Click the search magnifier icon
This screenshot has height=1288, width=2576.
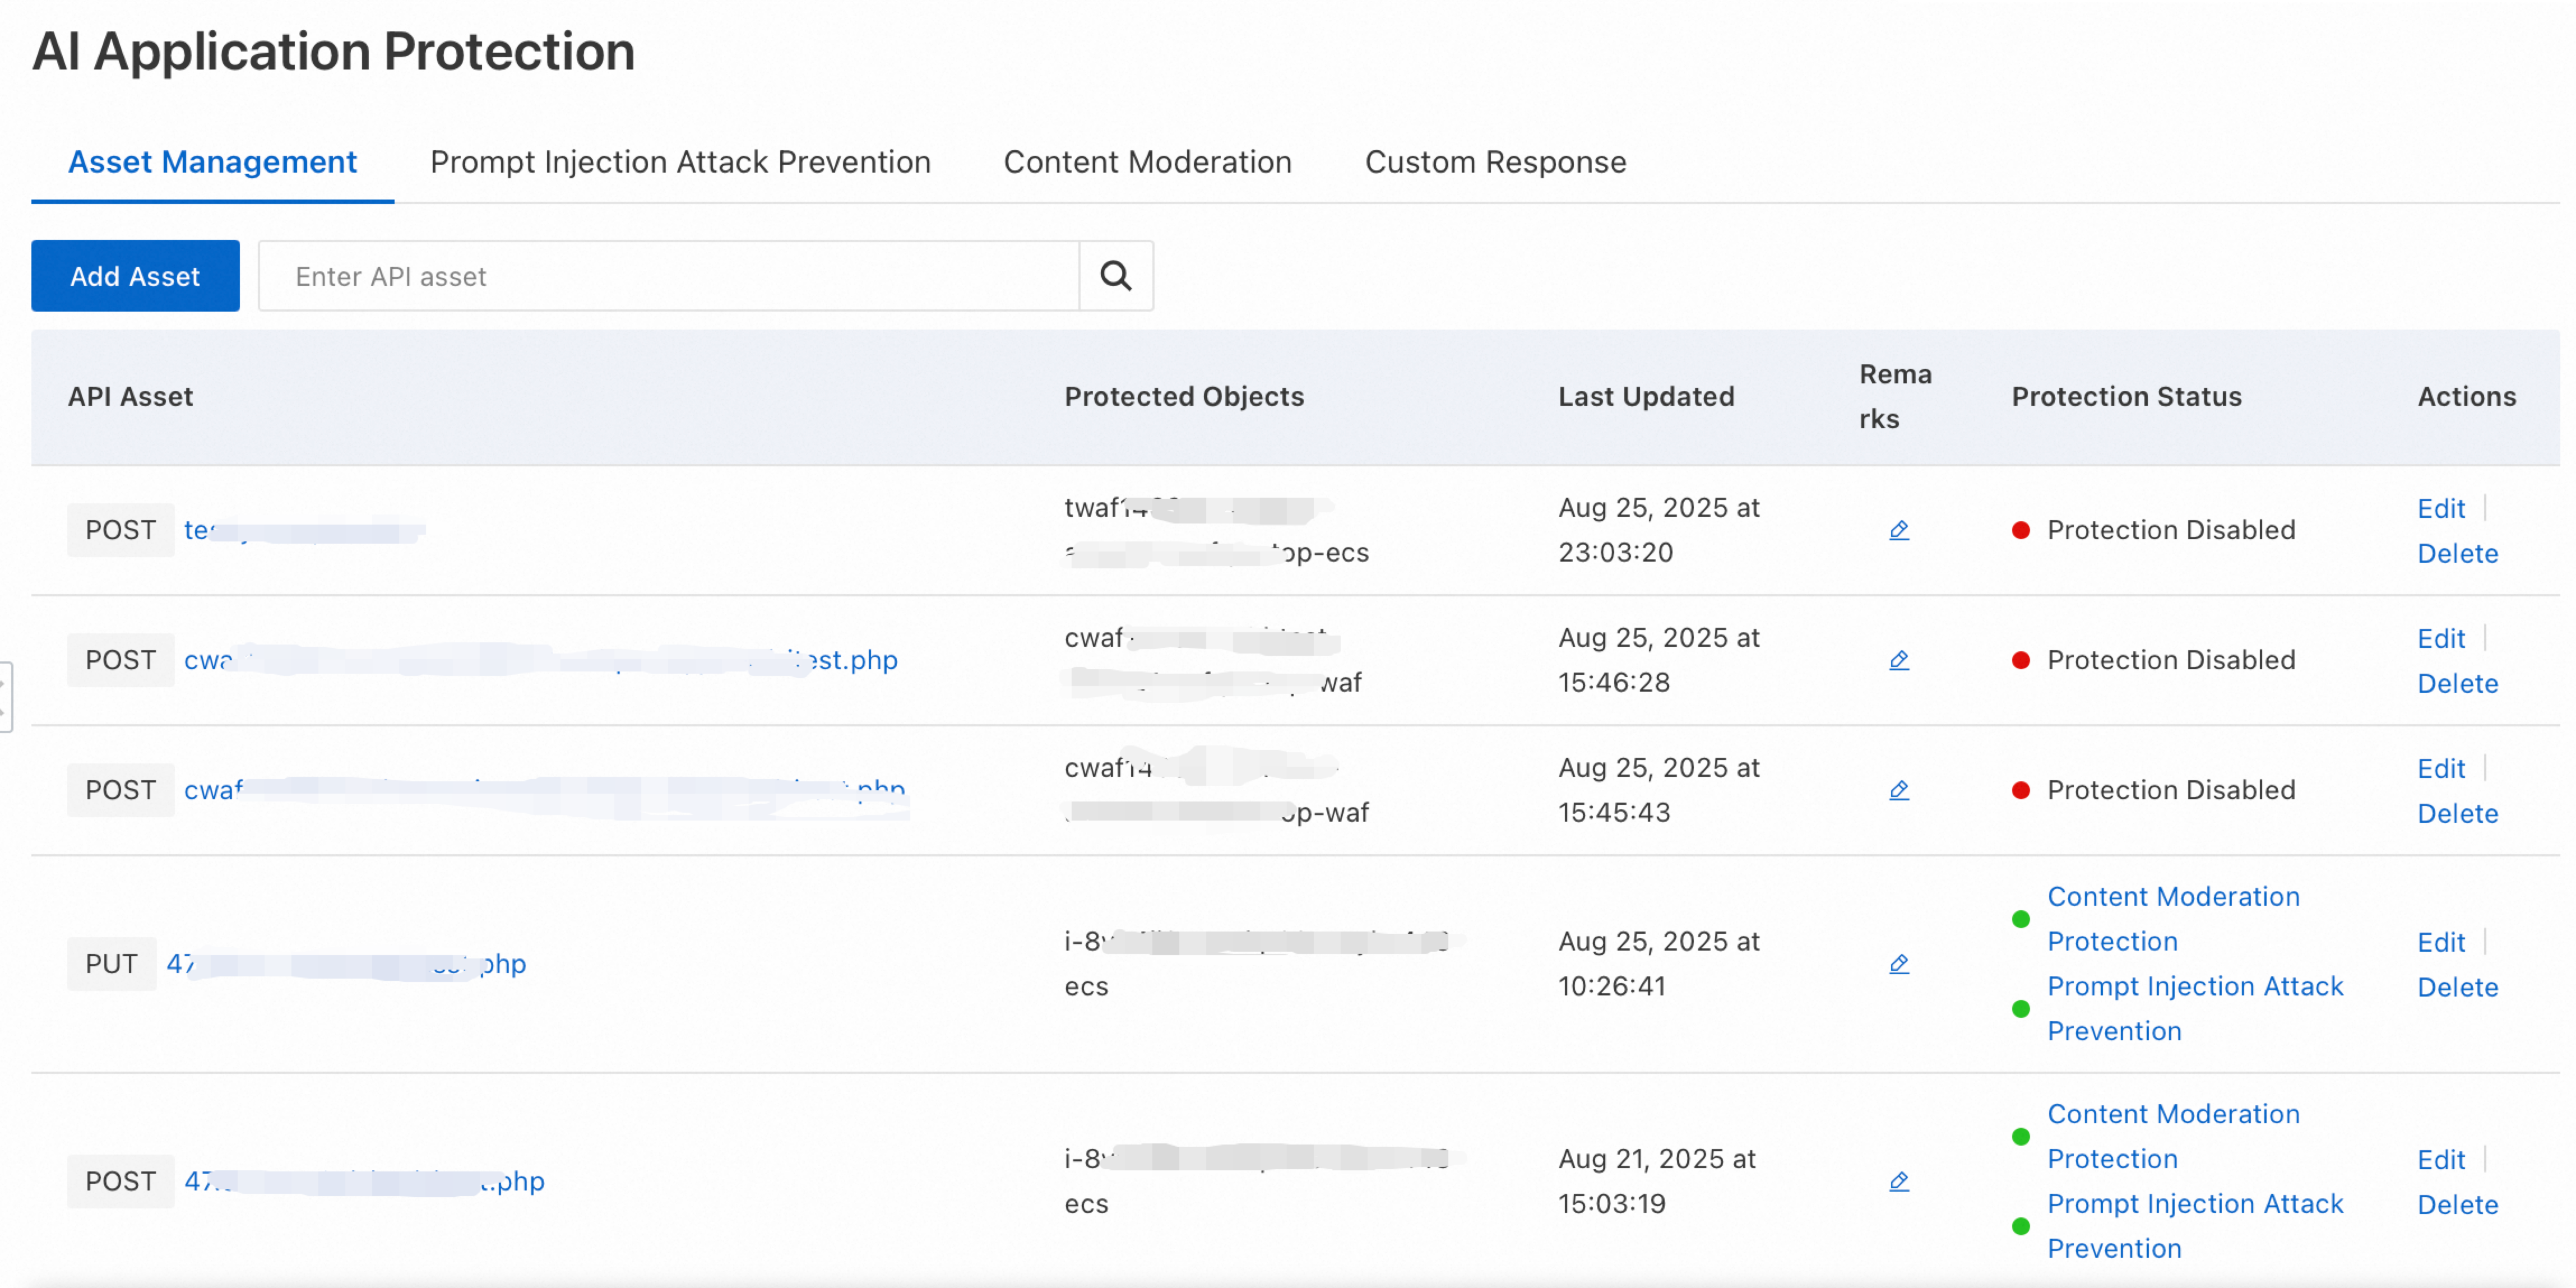tap(1115, 276)
